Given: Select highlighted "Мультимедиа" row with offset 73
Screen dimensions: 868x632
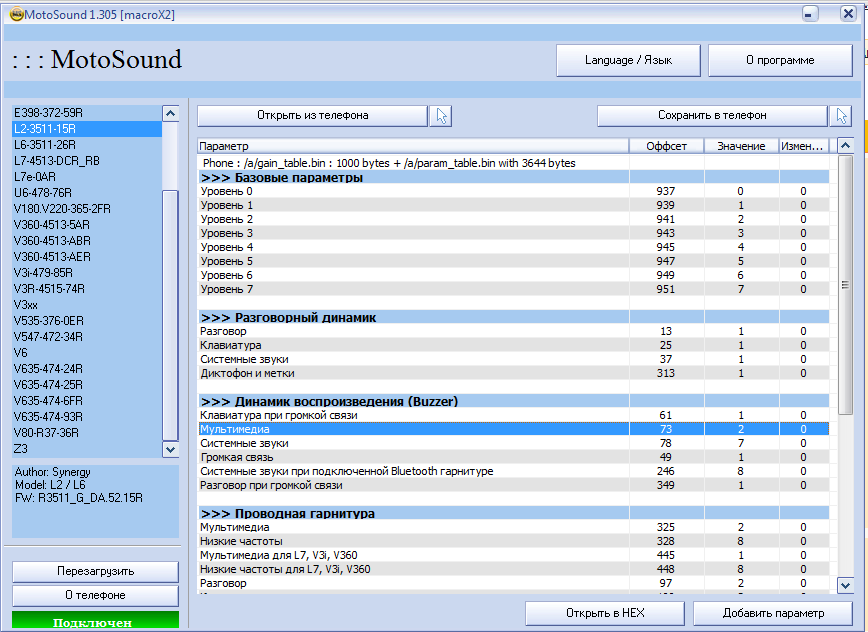Looking at the screenshot, I should pyautogui.click(x=513, y=429).
